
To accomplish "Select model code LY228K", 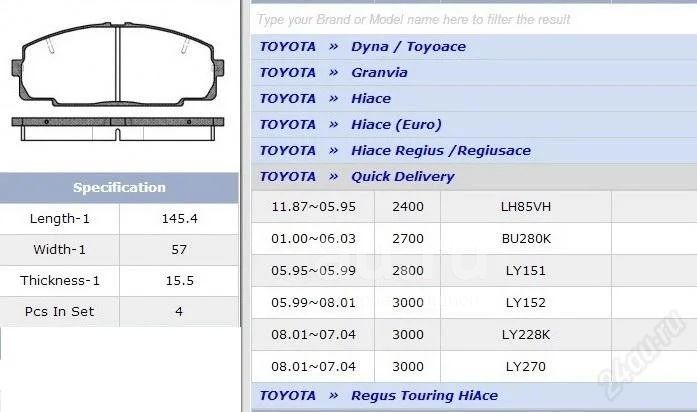I will pos(526,335).
